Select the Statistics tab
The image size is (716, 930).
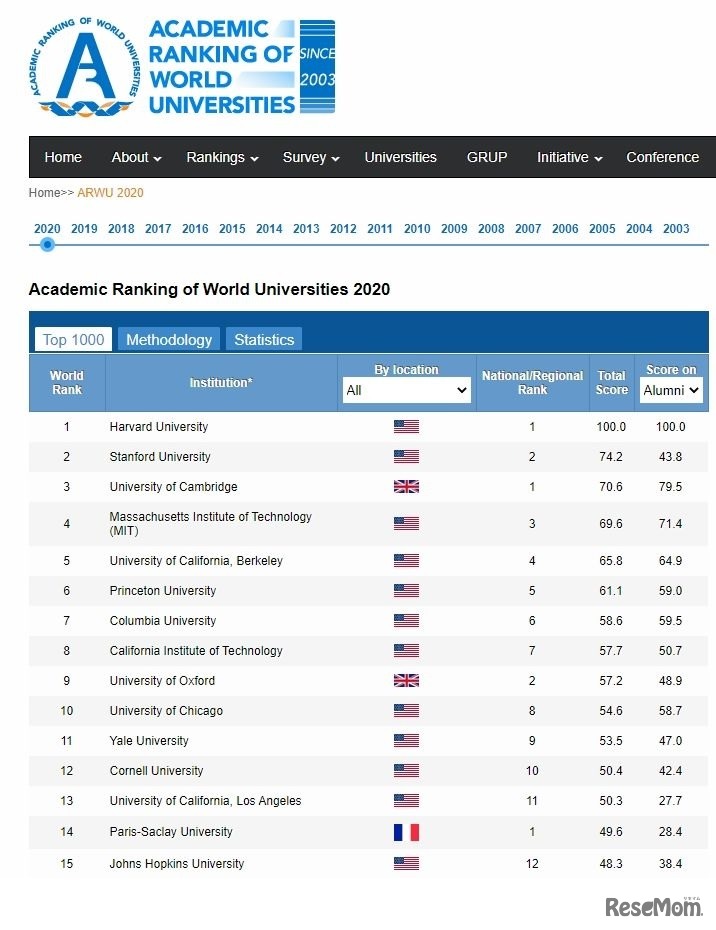tap(264, 339)
